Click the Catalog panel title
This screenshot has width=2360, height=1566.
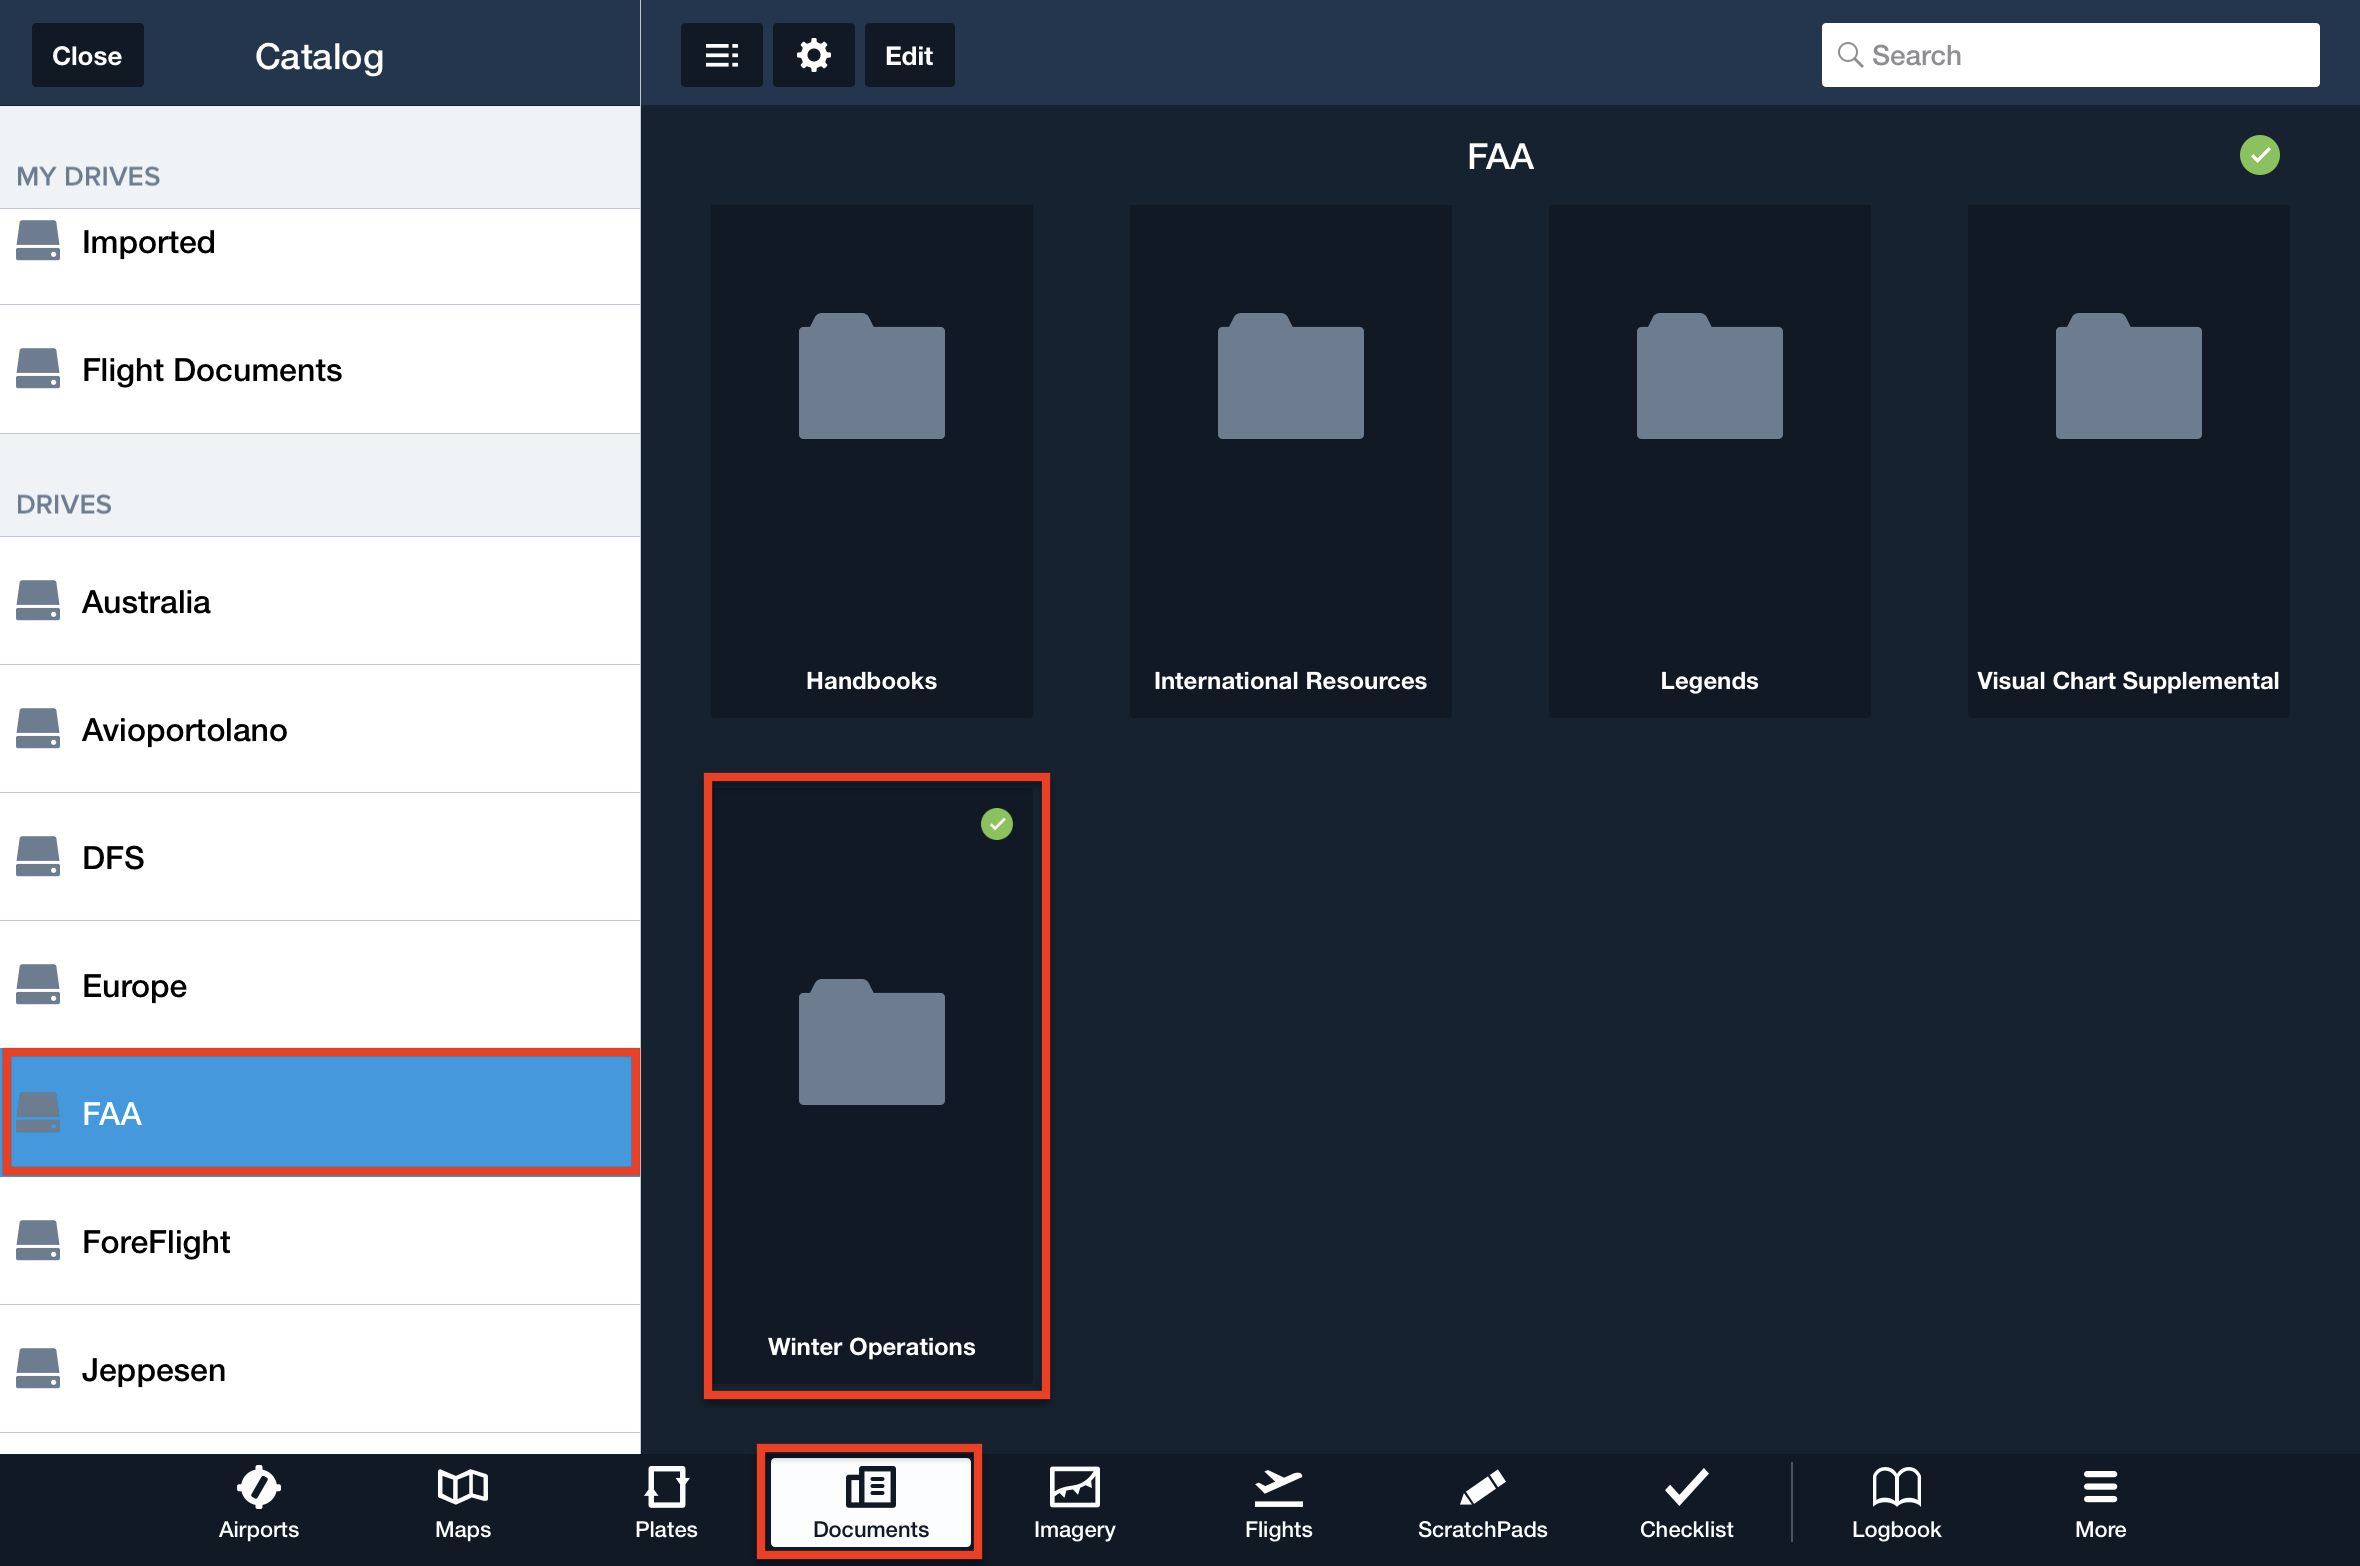319,57
